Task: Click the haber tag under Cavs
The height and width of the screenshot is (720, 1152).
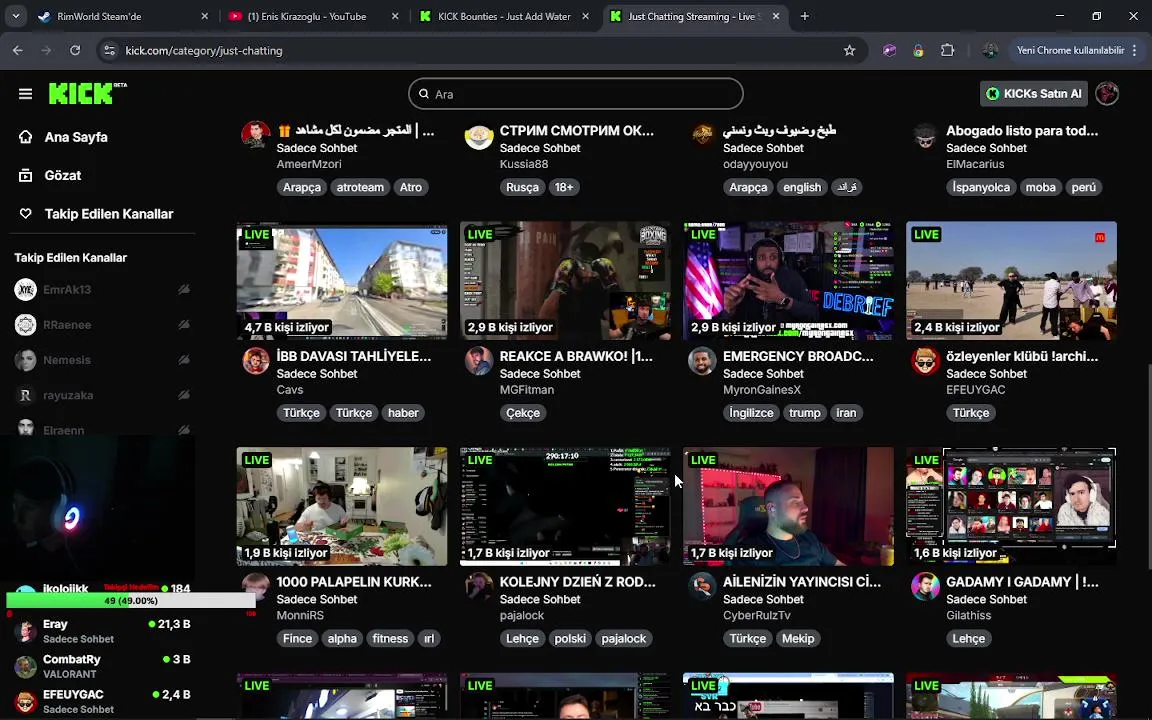Action: coord(403,413)
